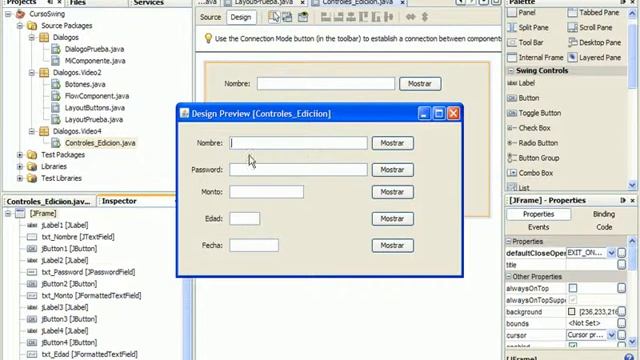Open the cursor property dropdown
The image size is (640, 360).
point(611,335)
